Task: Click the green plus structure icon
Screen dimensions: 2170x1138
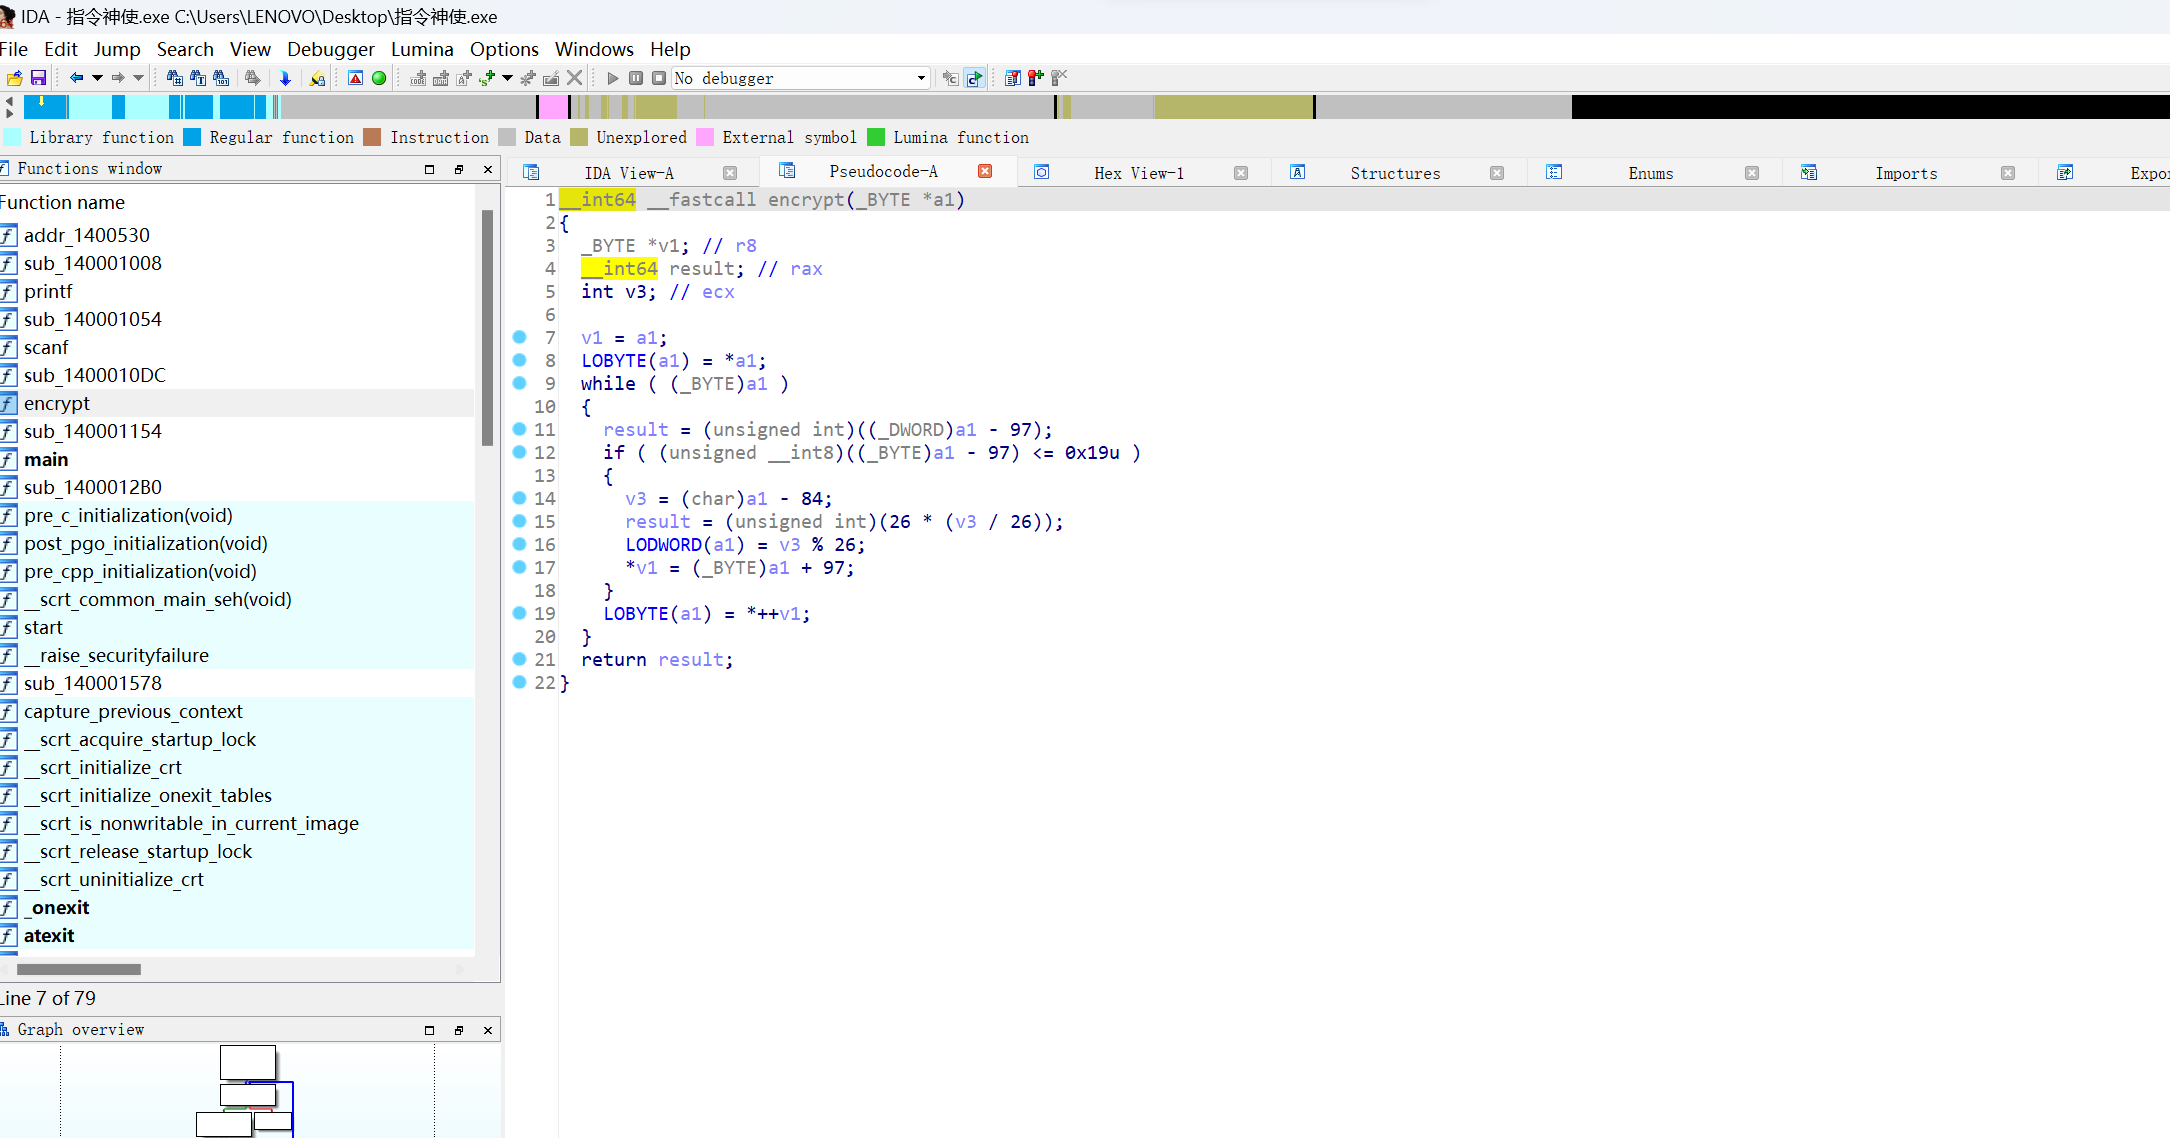Action: 487,78
